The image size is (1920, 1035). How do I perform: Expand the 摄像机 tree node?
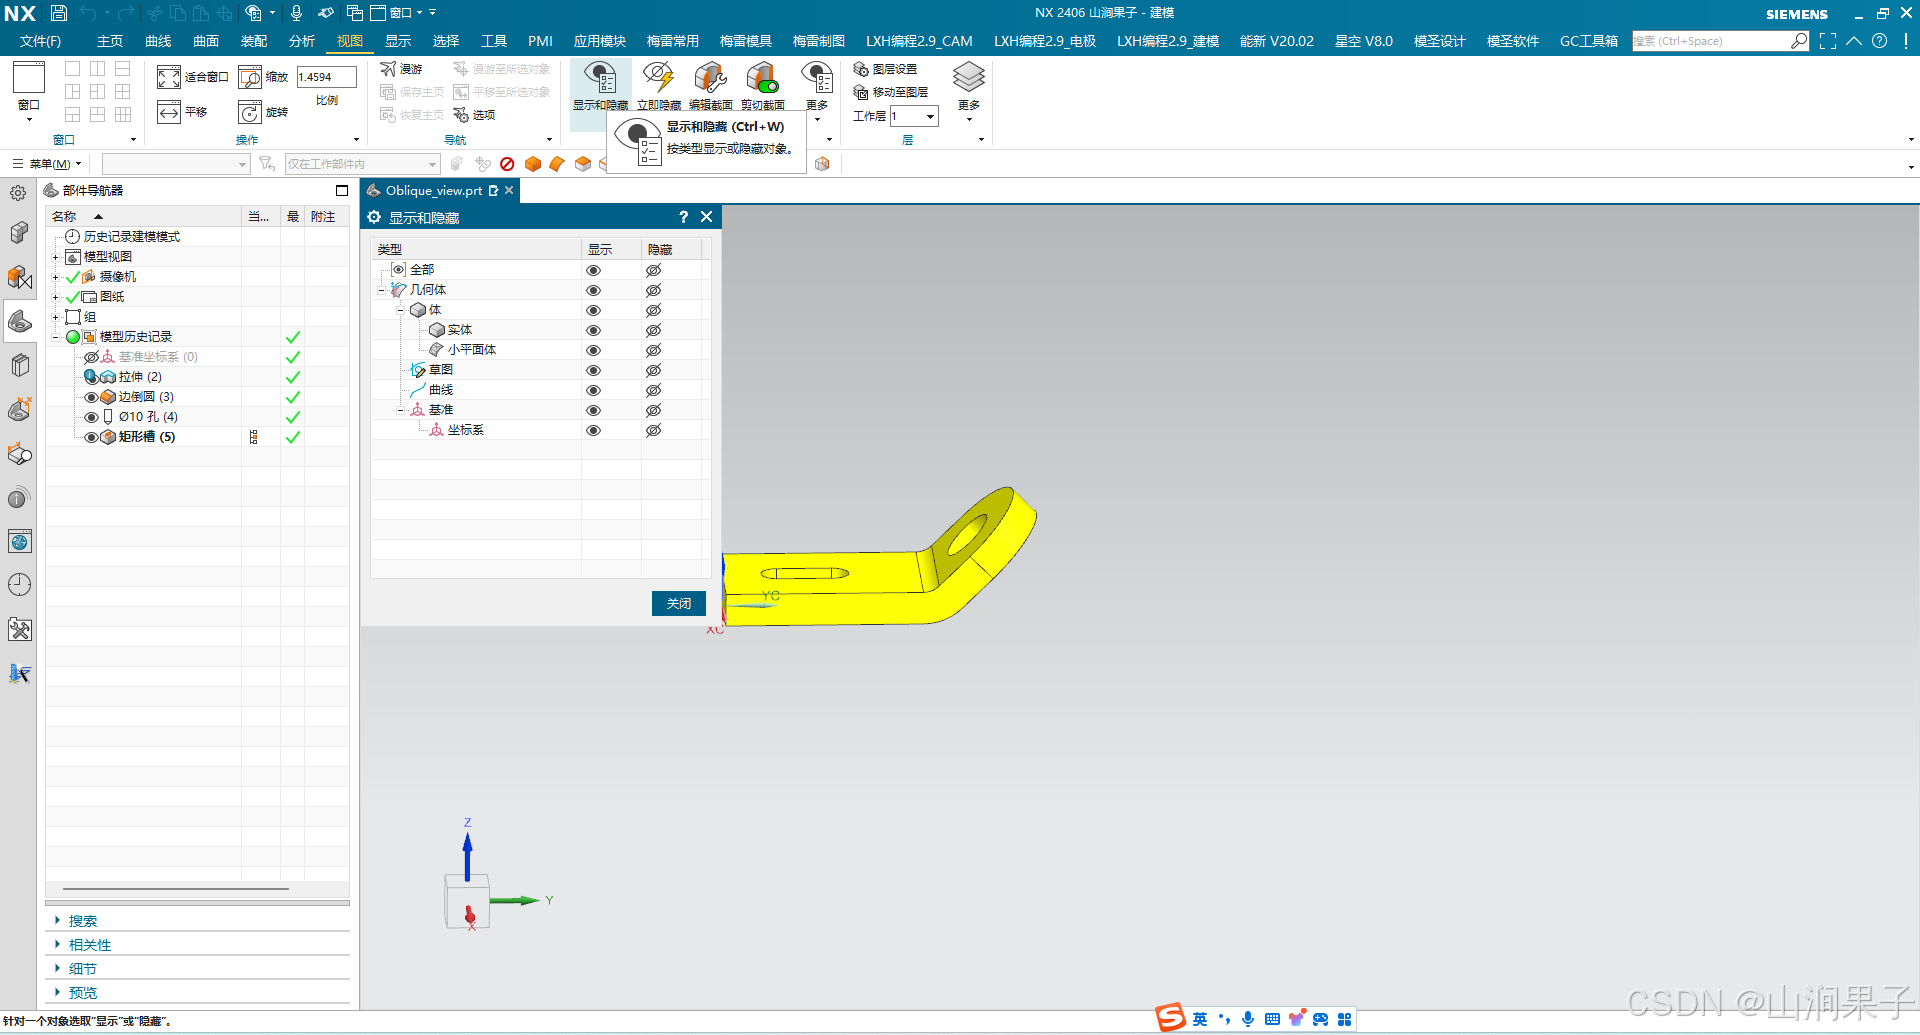(x=56, y=277)
